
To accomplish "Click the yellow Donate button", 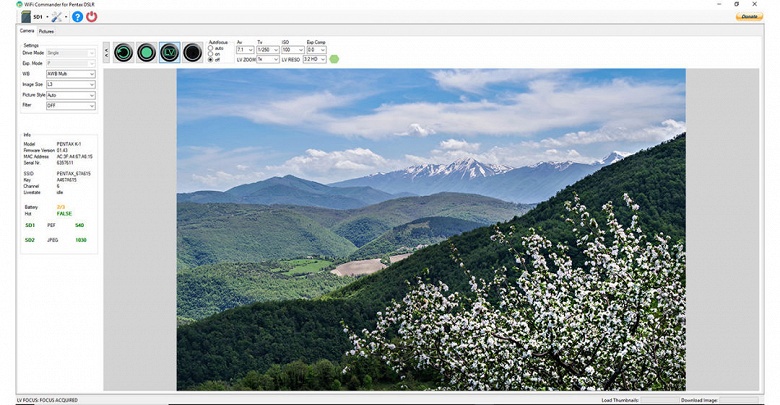I will 749,16.
